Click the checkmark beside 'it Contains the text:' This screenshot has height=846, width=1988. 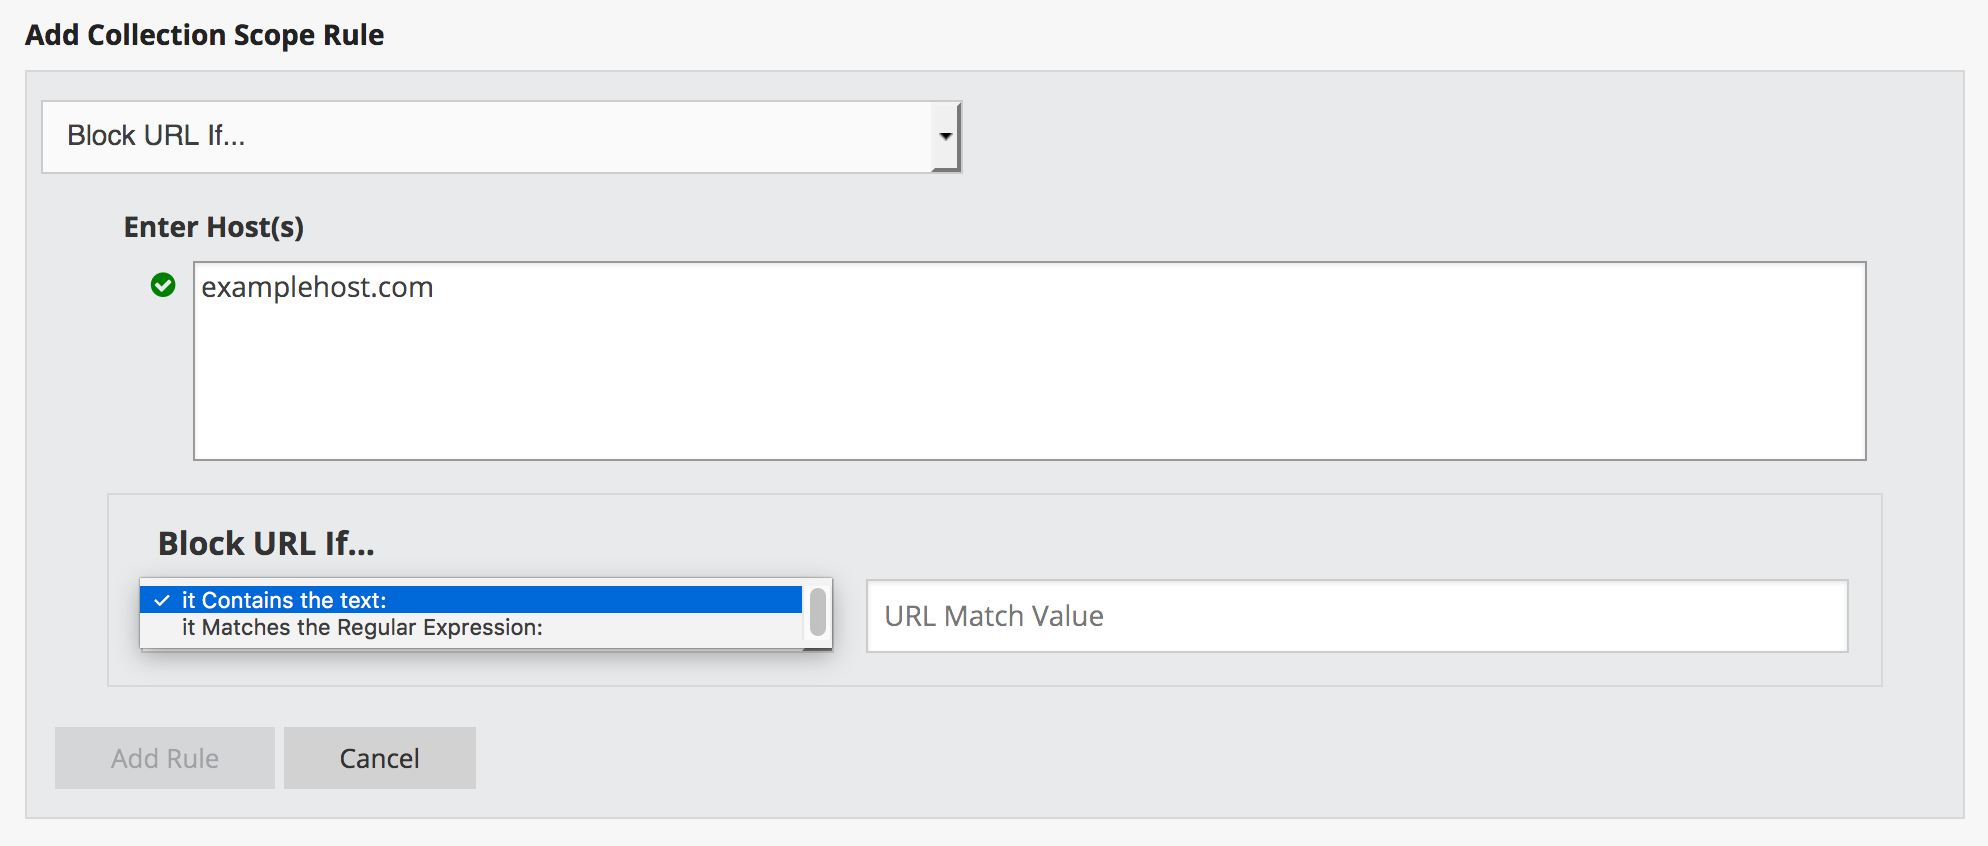(162, 600)
